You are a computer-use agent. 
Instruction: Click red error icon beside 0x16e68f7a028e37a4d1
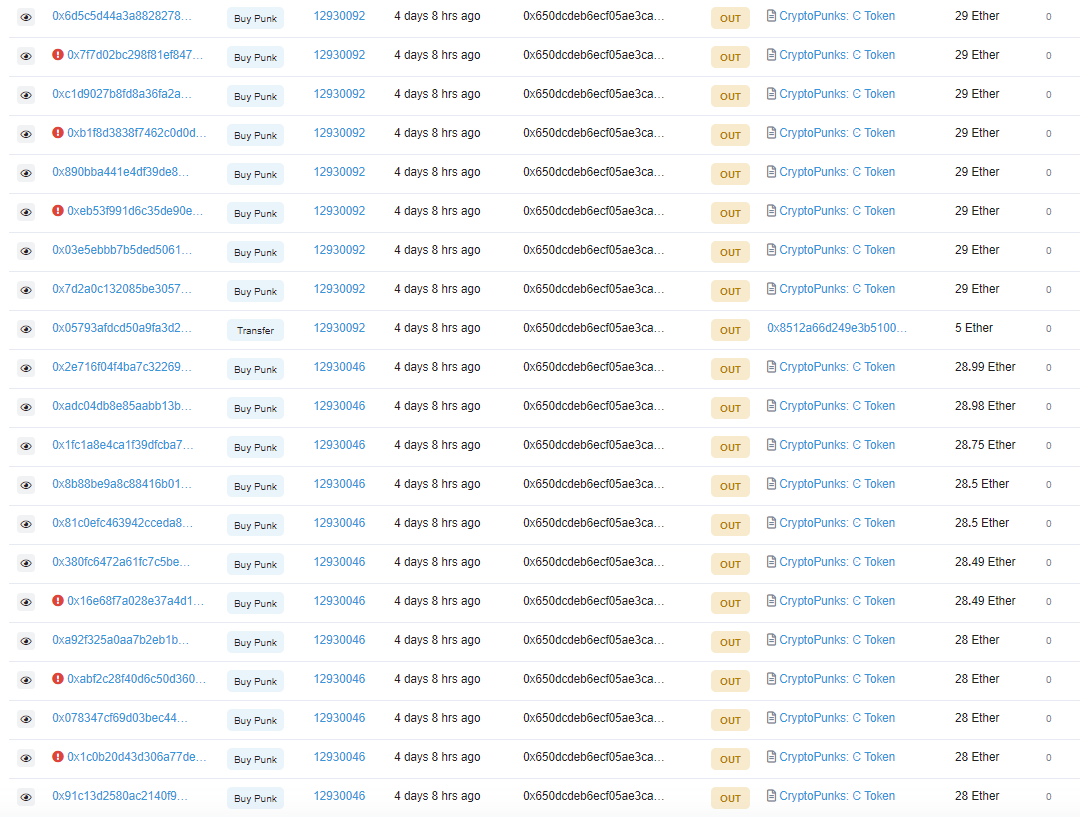tap(58, 601)
